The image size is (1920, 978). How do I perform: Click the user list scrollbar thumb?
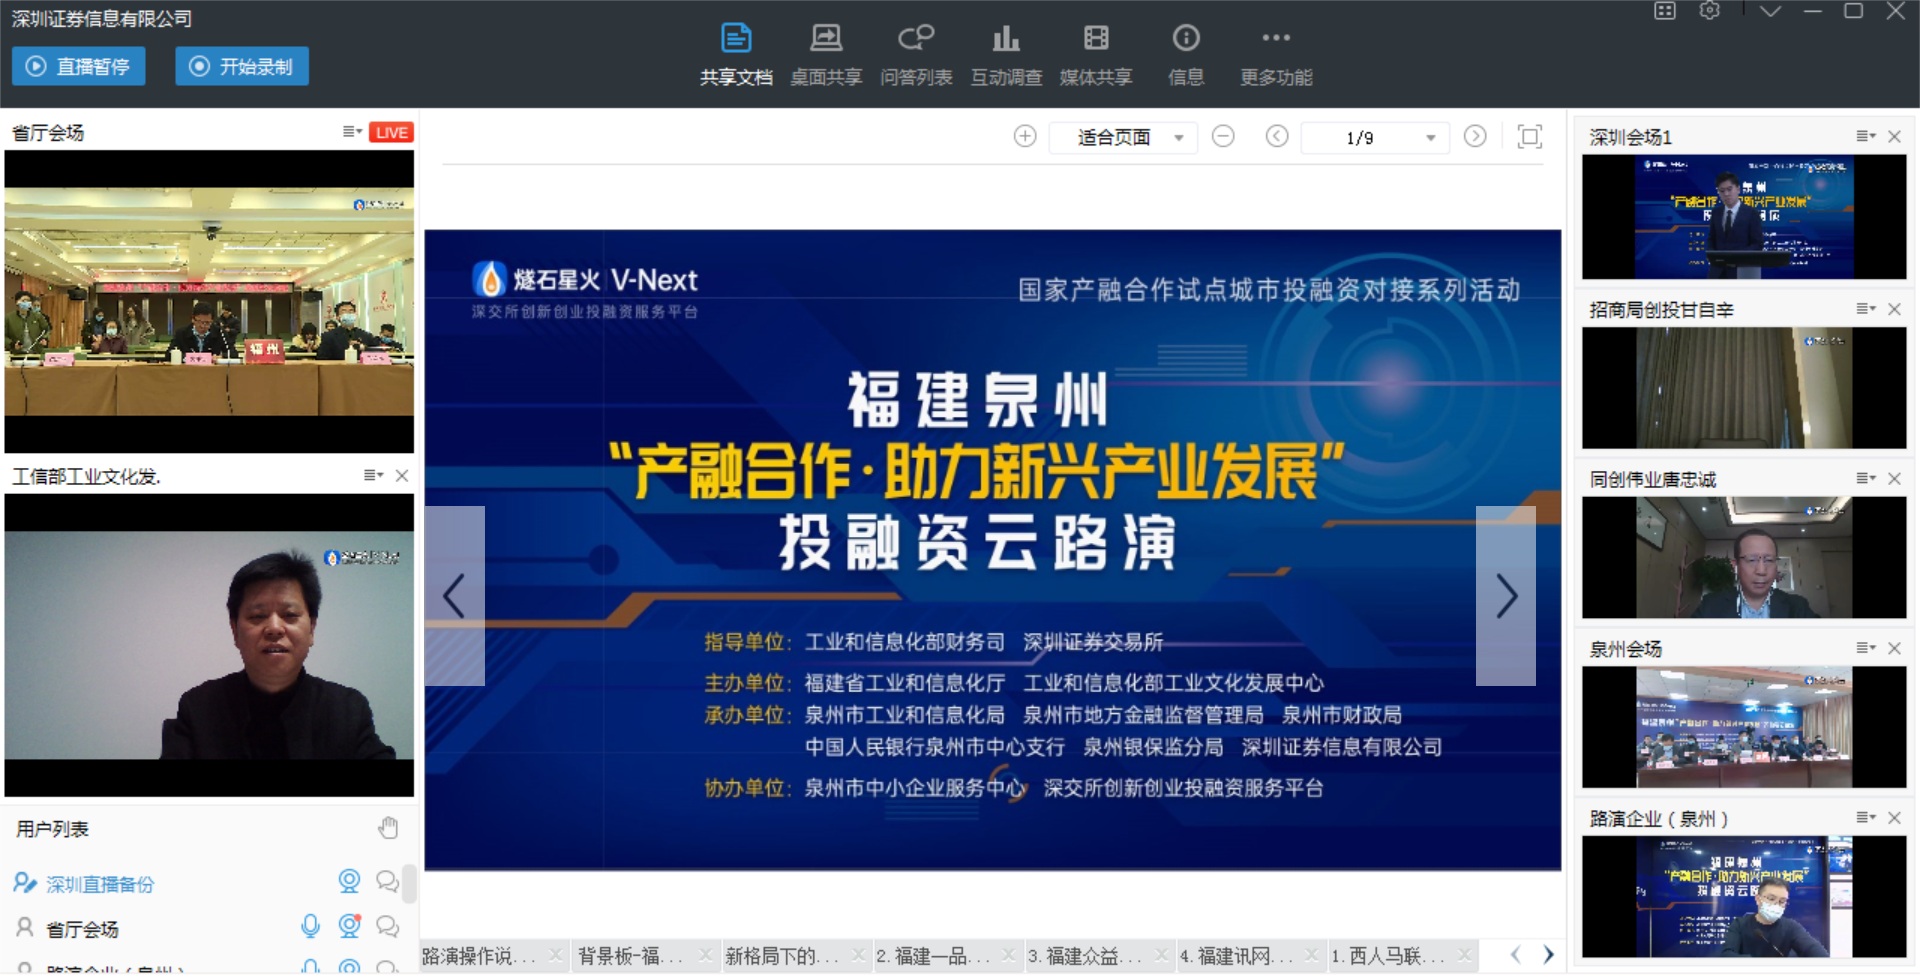pyautogui.click(x=409, y=883)
